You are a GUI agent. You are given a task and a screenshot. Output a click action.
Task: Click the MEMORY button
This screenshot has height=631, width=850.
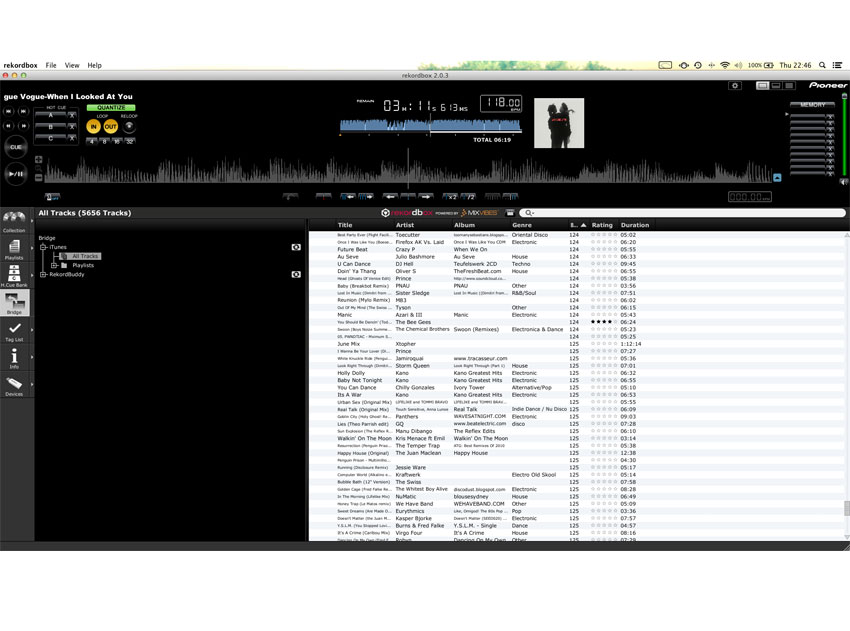tap(812, 105)
